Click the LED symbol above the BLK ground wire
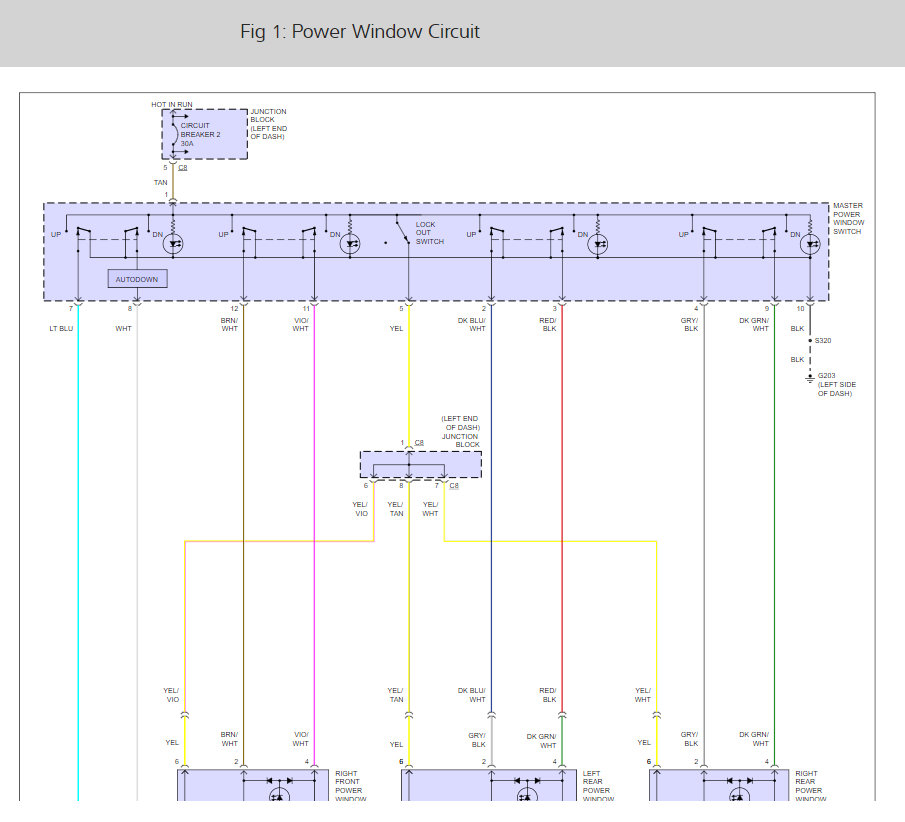905x822 pixels. click(x=812, y=244)
